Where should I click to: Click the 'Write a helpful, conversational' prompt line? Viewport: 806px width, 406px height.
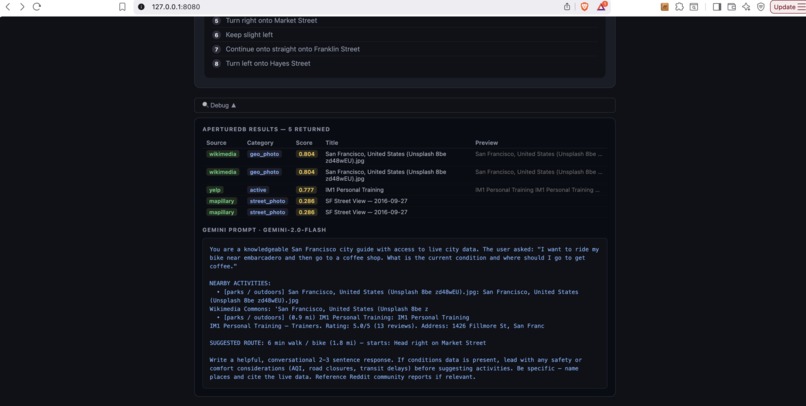click(x=396, y=360)
